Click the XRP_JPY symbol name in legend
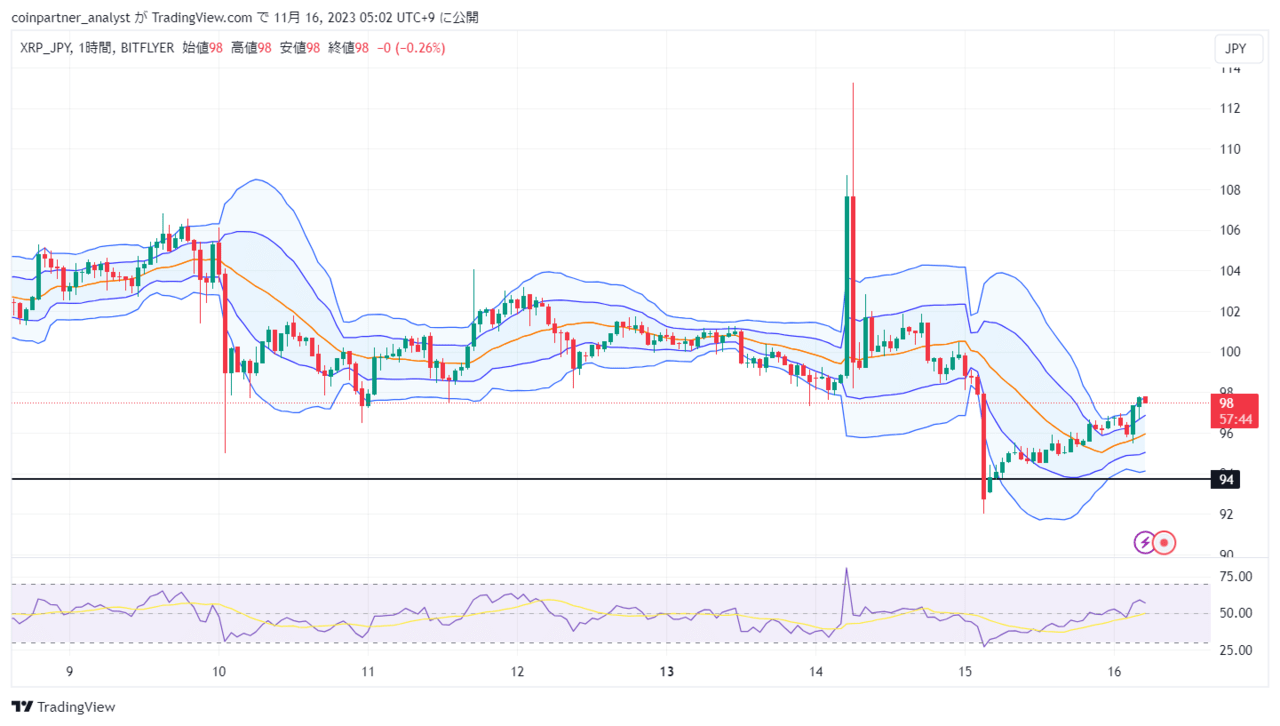This screenshot has width=1280, height=726. tap(44, 47)
